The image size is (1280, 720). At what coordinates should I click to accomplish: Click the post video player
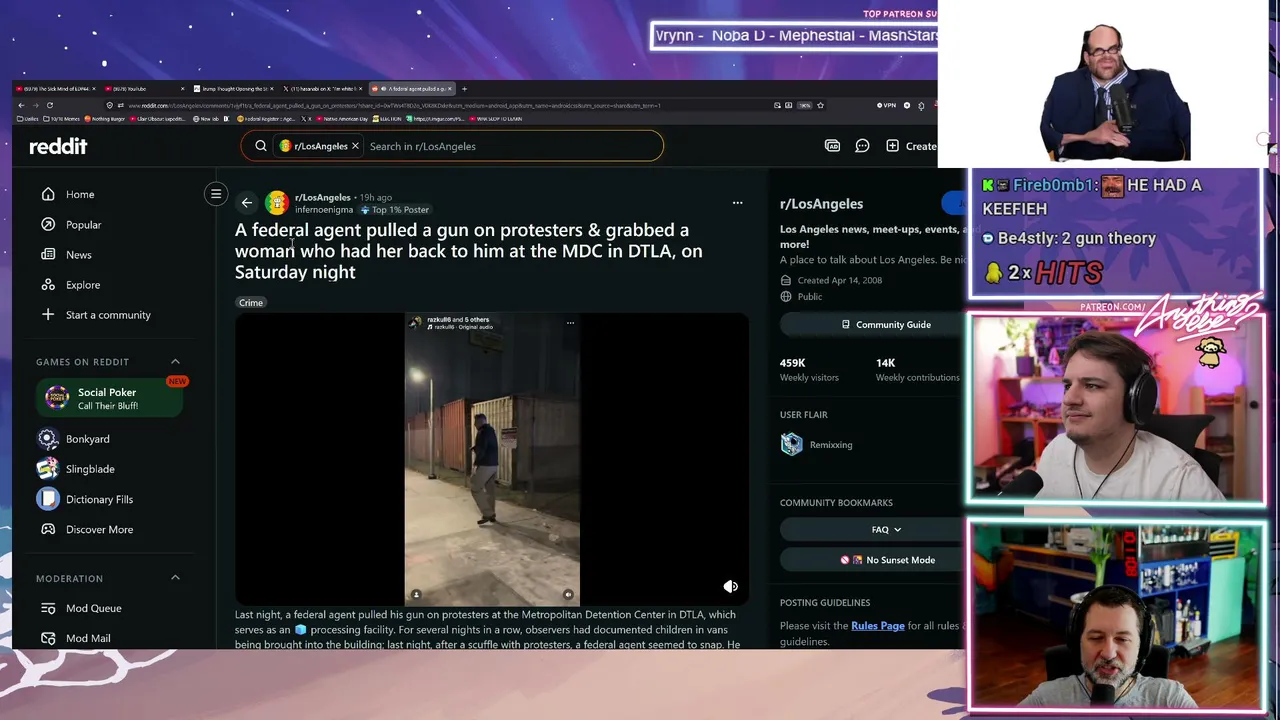492,459
